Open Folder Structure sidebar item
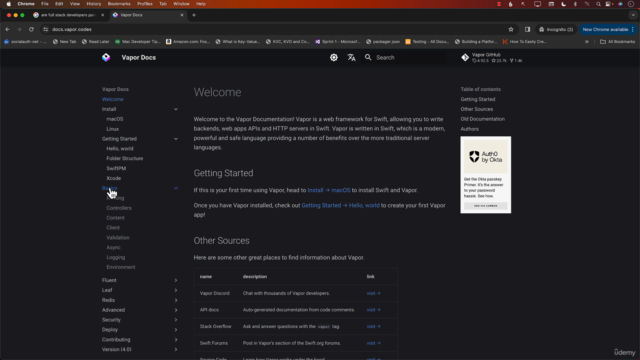This screenshot has height=360, width=640. click(125, 158)
